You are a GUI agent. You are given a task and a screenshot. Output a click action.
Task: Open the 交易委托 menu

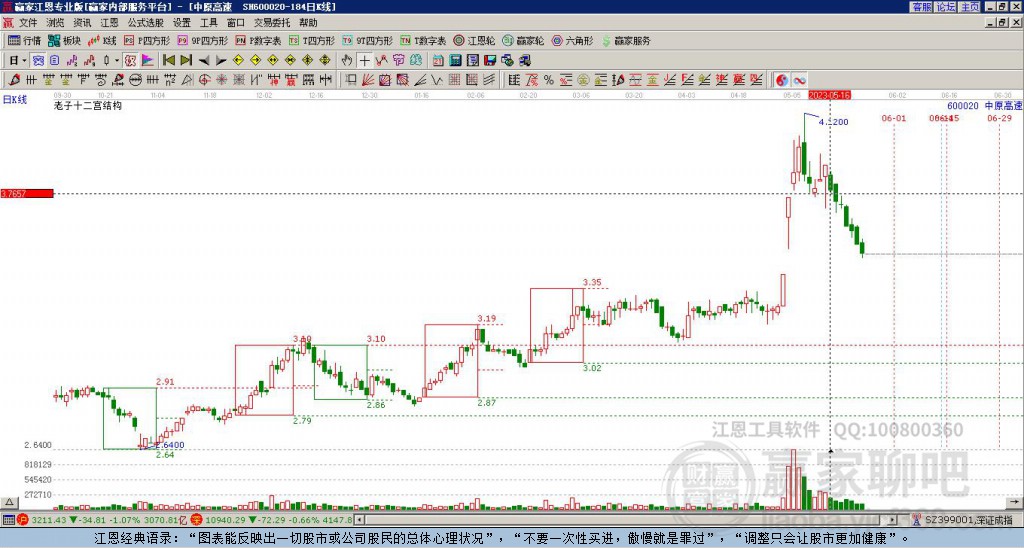[x=272, y=23]
